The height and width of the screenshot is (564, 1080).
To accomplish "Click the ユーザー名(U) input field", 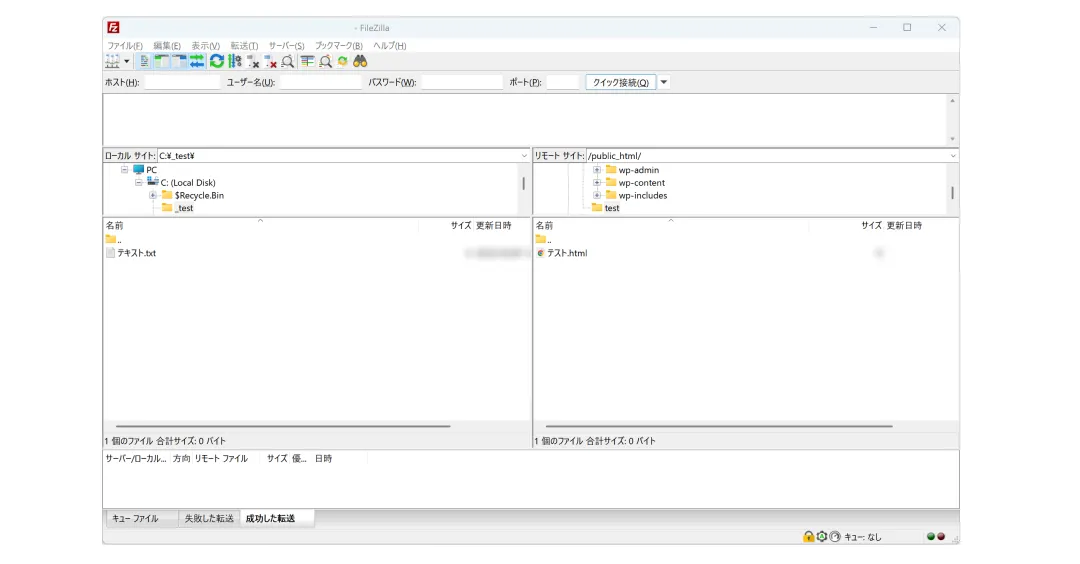I will tap(320, 82).
